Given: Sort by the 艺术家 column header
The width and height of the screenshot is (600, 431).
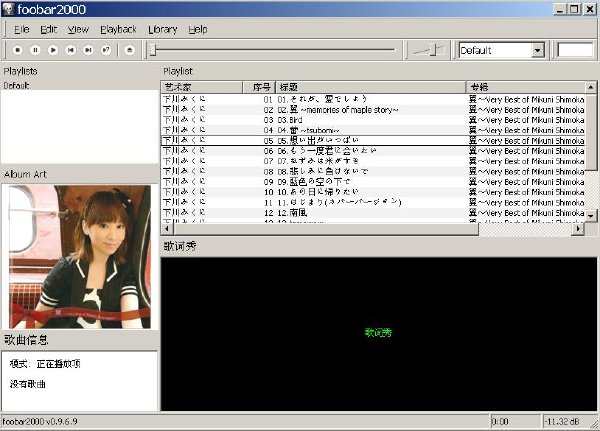Looking at the screenshot, I should pos(202,87).
